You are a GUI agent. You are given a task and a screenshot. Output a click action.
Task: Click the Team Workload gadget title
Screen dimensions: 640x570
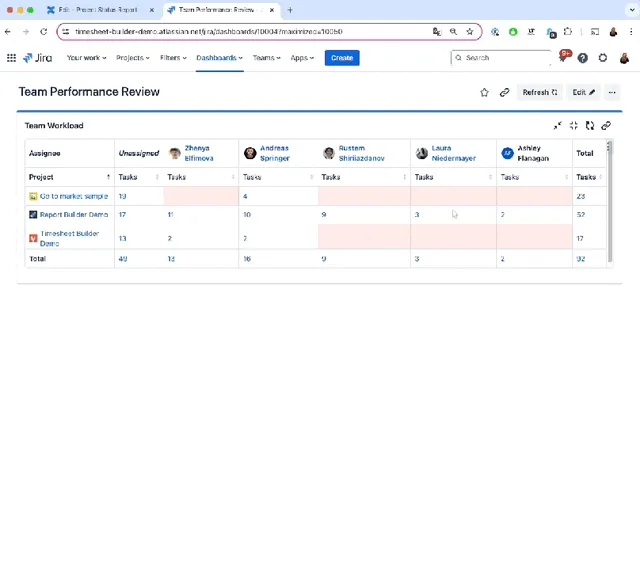click(x=54, y=126)
